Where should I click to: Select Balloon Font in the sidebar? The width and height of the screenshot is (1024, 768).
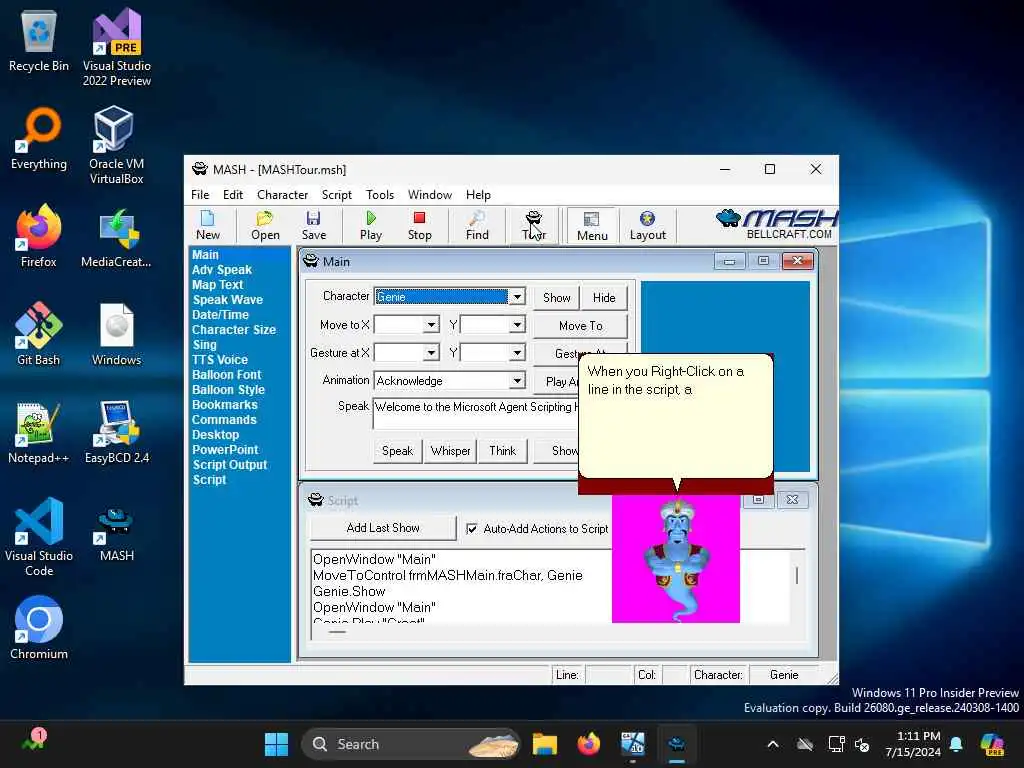(x=227, y=375)
